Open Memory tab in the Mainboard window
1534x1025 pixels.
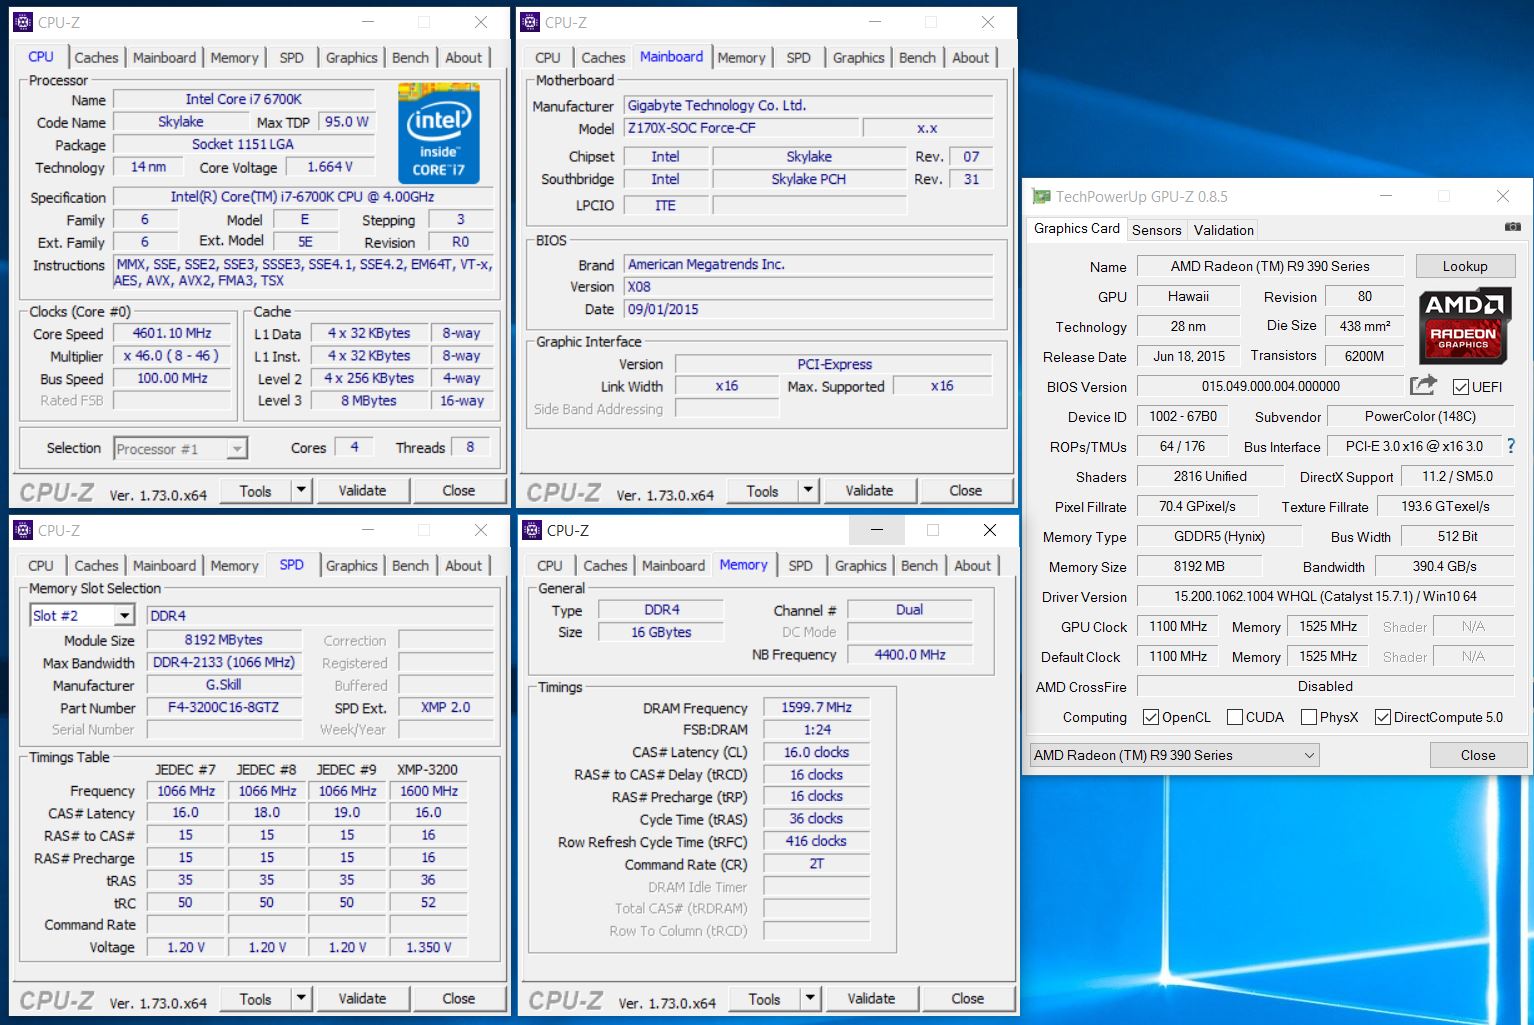coord(741,57)
